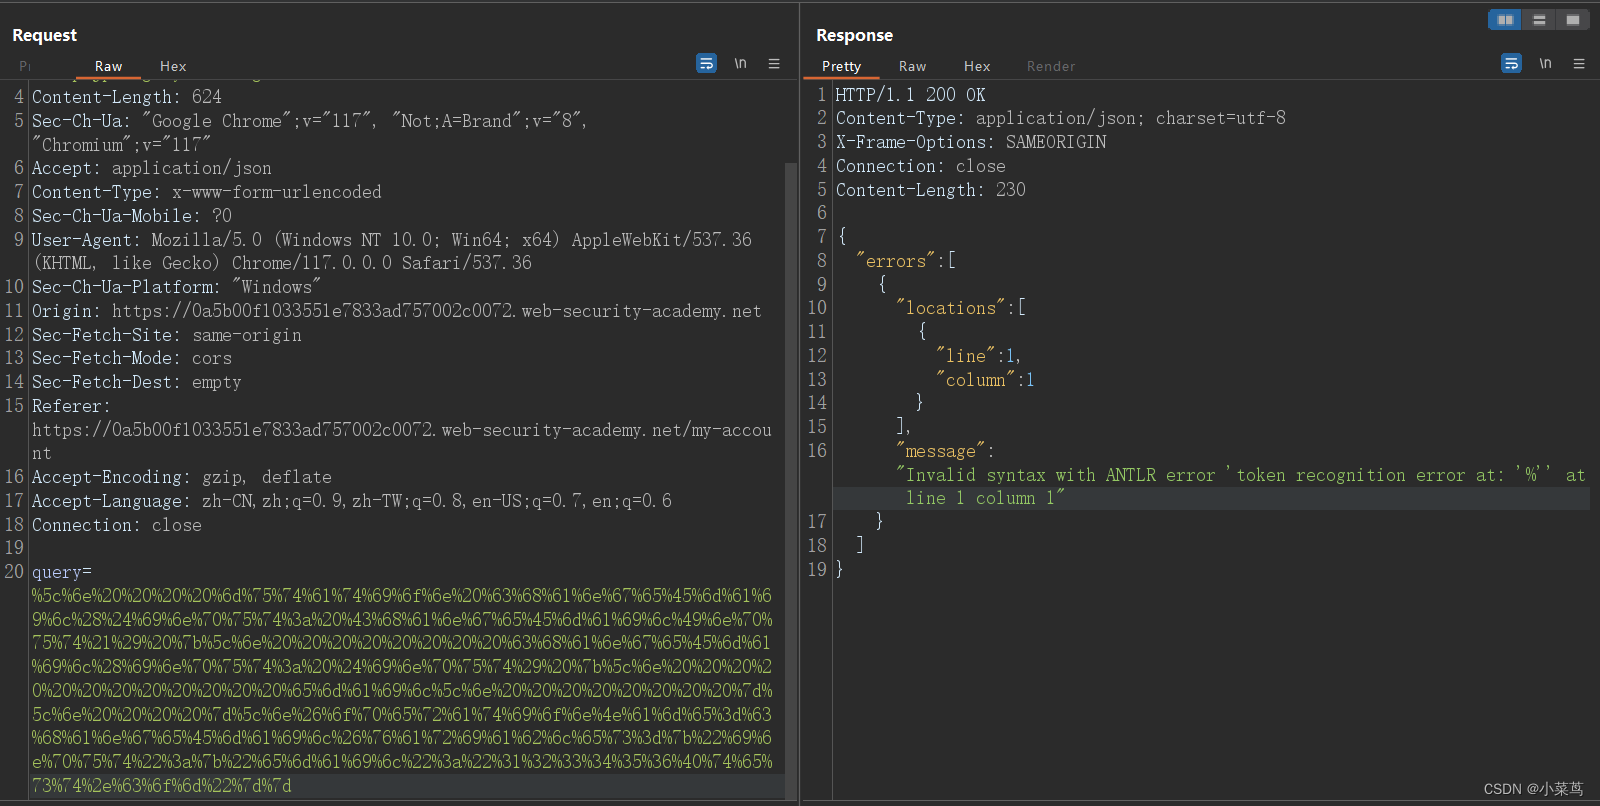
Task: Switch to side-by-side layout view
Action: [1505, 20]
